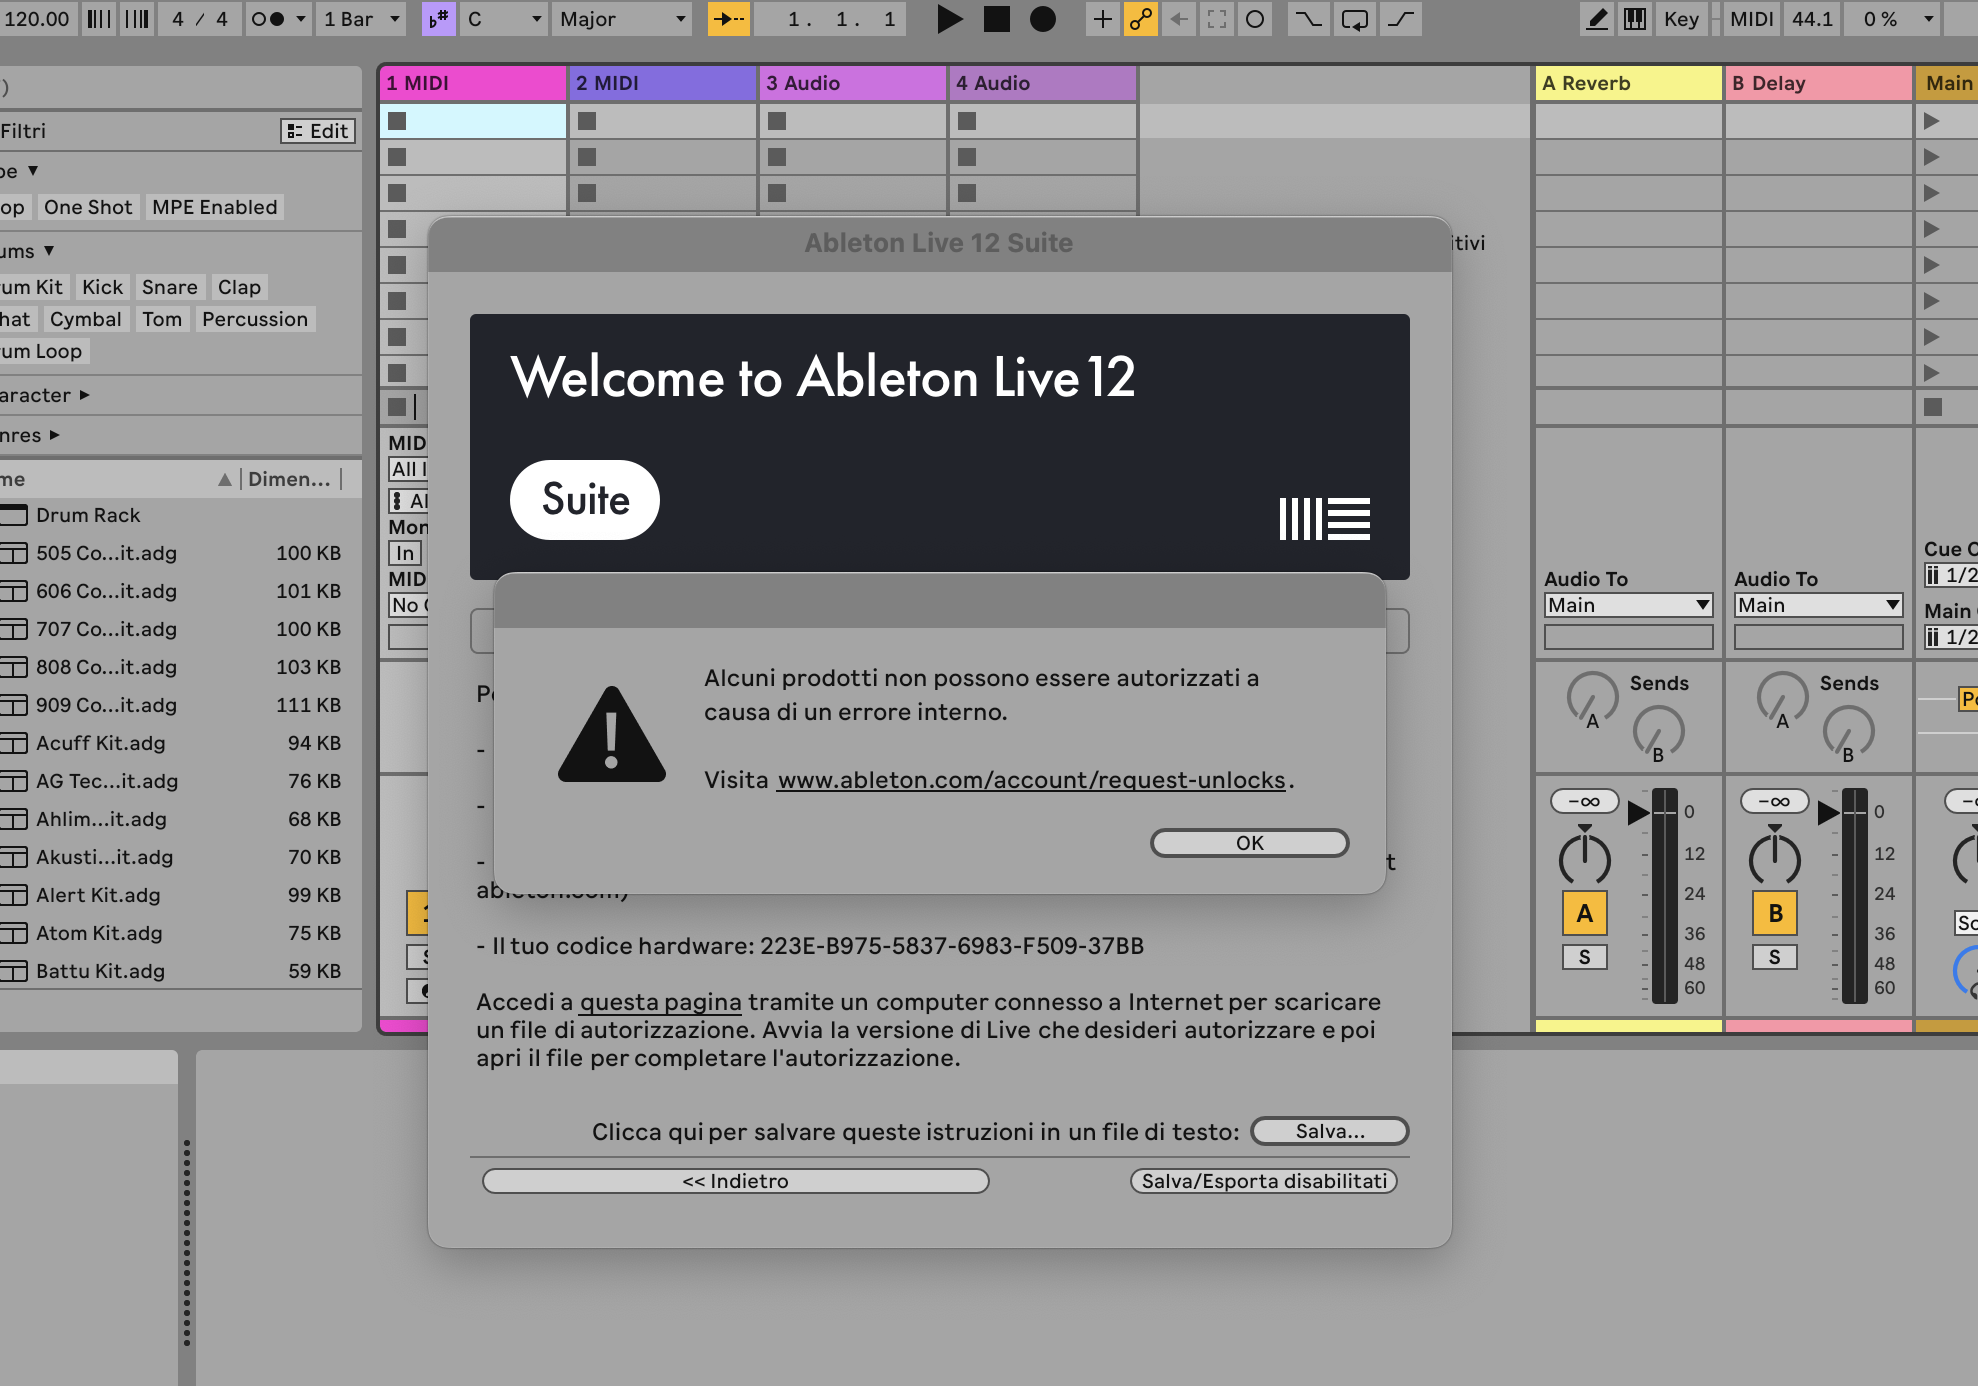Toggle Punch-Out switch icon
Screen dimensions: 1978x1386
click(1402, 19)
